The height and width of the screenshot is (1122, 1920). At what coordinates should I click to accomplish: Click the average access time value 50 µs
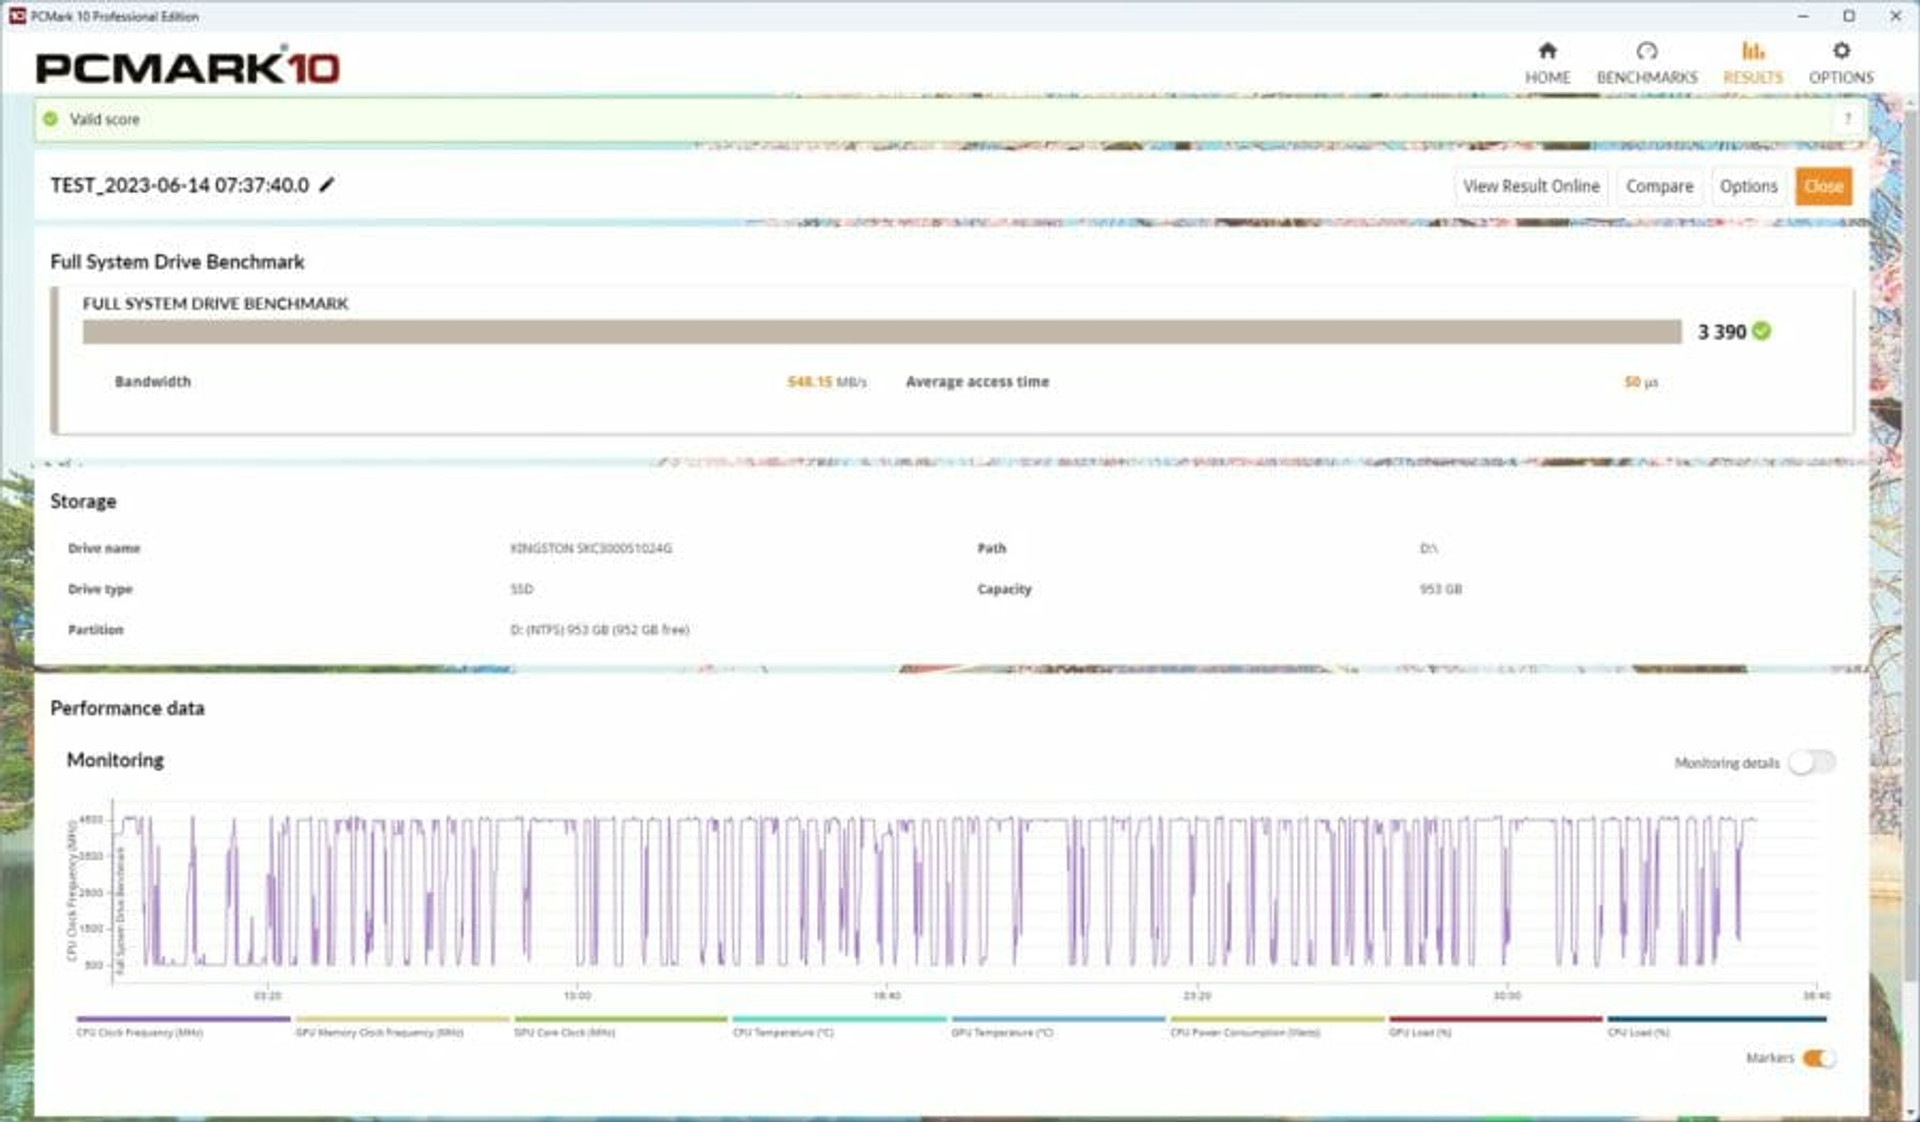(1640, 382)
